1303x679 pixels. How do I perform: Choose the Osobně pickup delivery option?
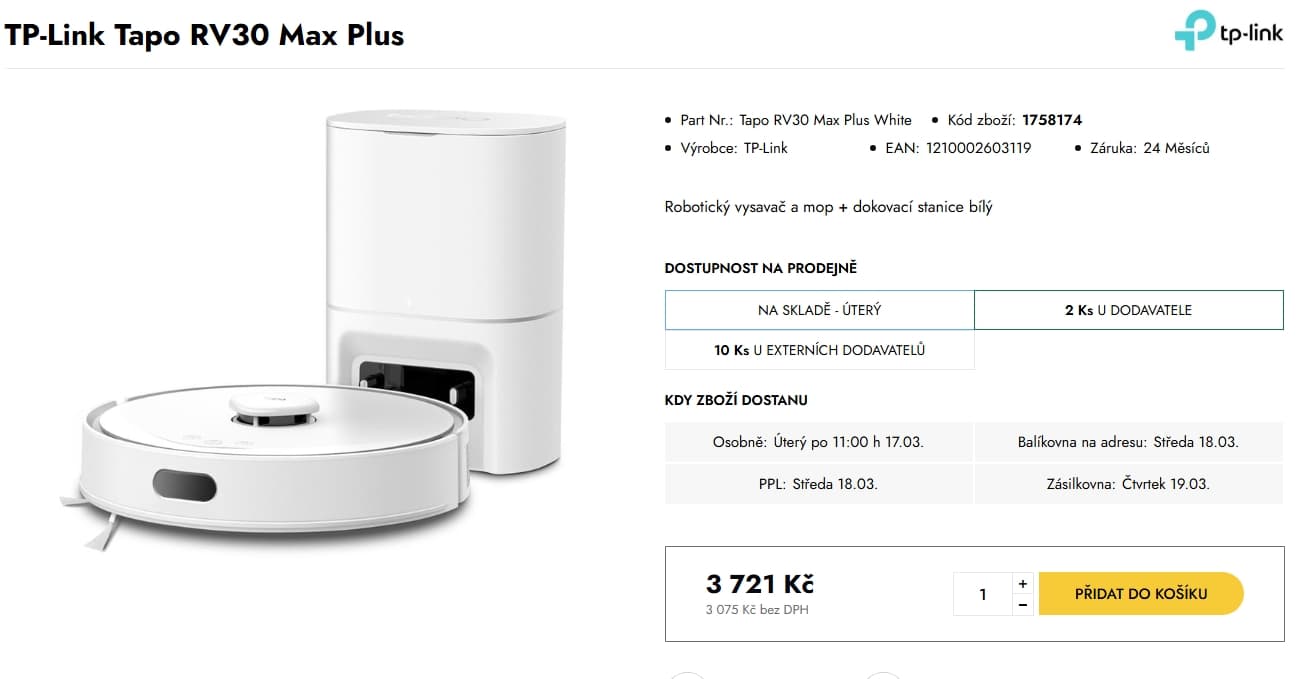point(819,442)
